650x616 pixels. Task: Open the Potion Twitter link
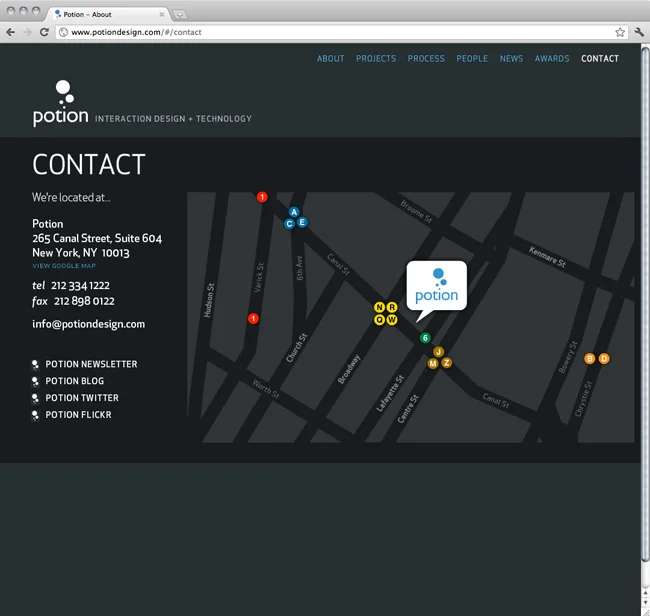[82, 398]
